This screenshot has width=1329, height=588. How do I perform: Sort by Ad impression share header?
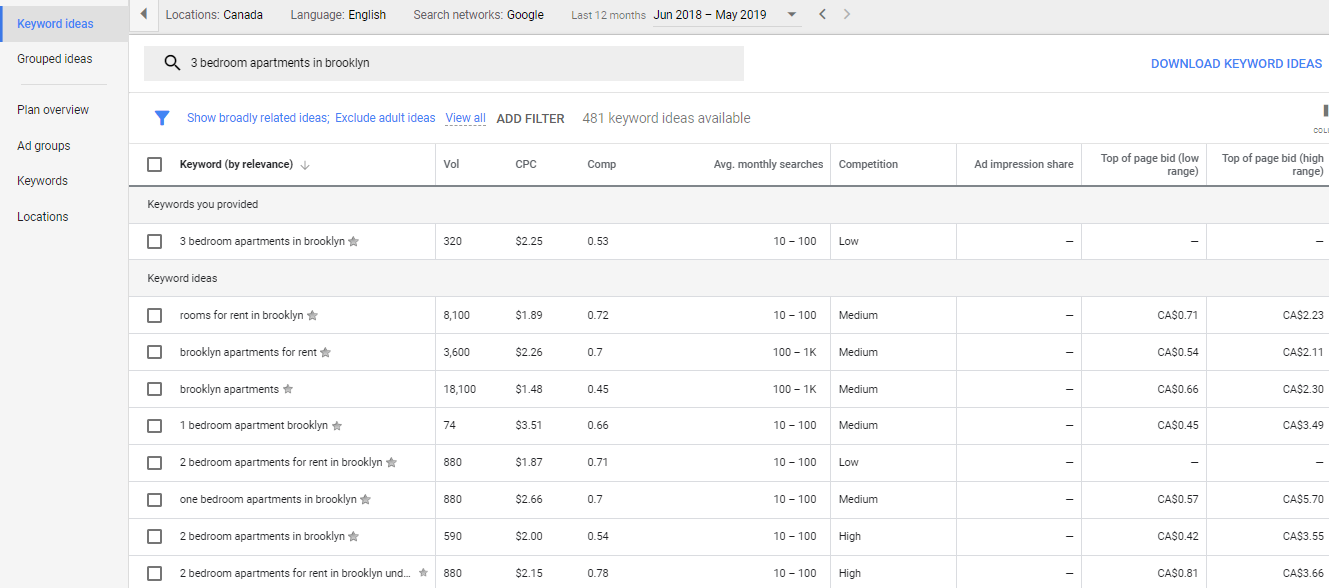click(x=1024, y=164)
